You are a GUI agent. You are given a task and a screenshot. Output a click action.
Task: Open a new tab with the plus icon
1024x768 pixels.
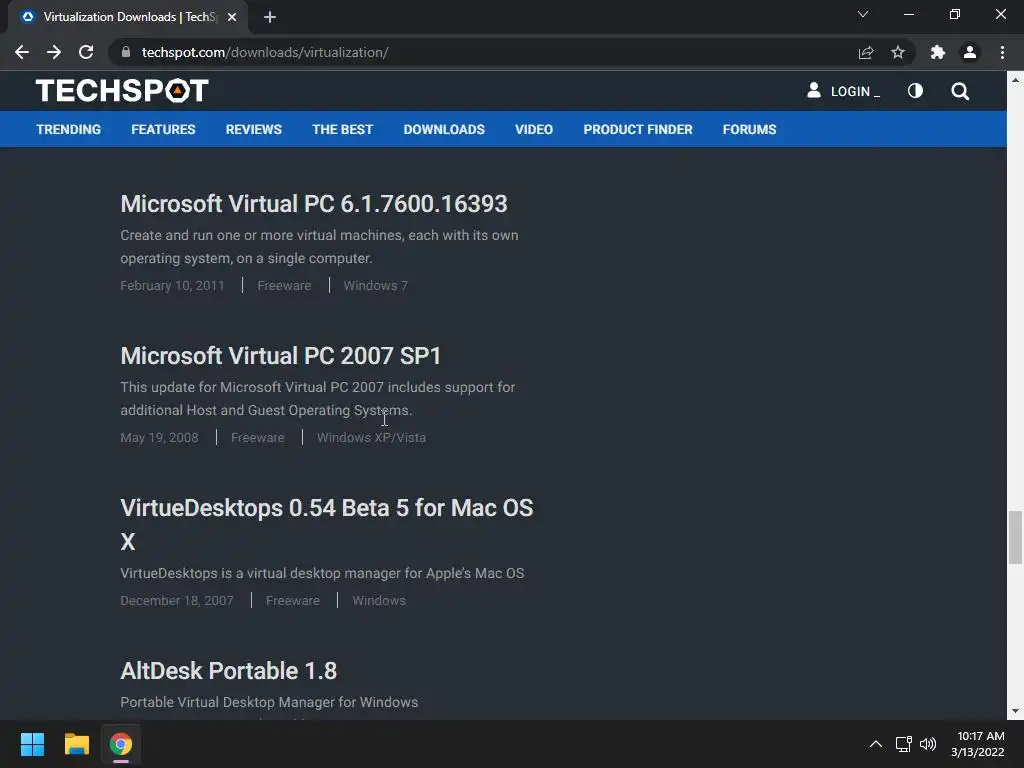[270, 17]
